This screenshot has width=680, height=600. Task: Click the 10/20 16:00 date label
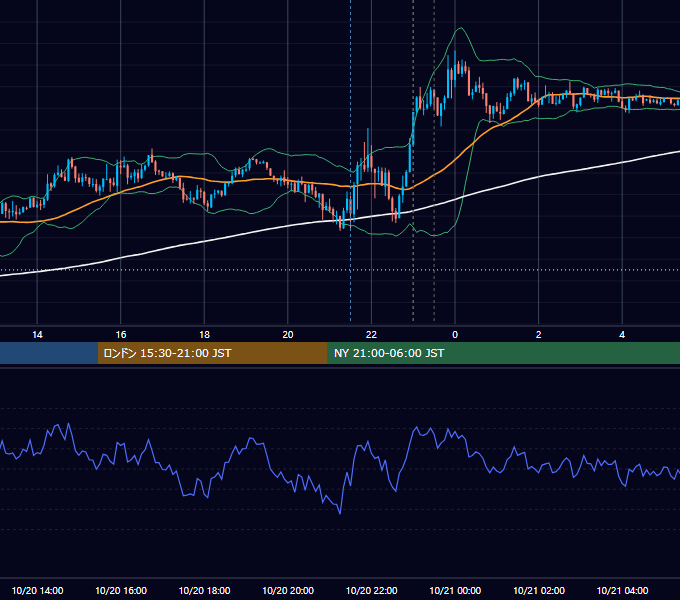tap(121, 590)
